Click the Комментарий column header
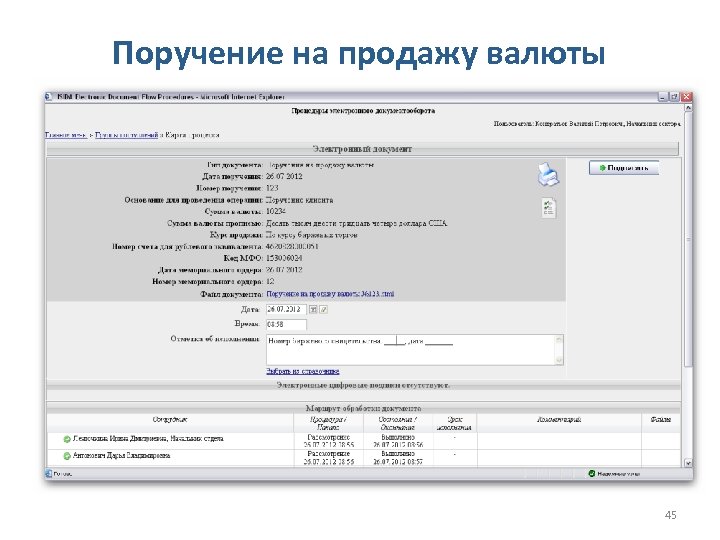This screenshot has width=720, height=540. click(559, 419)
